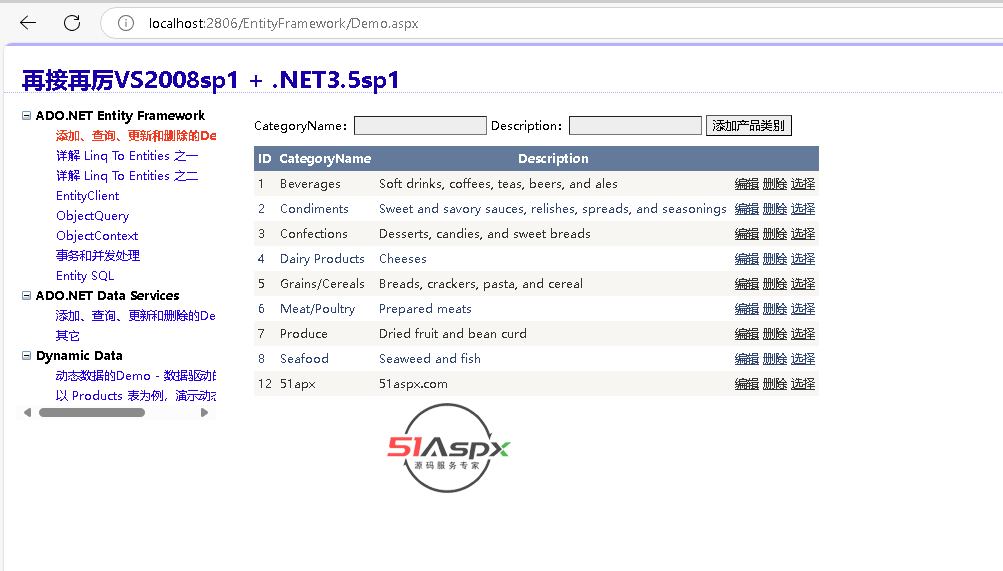Click 选择 for the Meat/Poultry row

(803, 309)
